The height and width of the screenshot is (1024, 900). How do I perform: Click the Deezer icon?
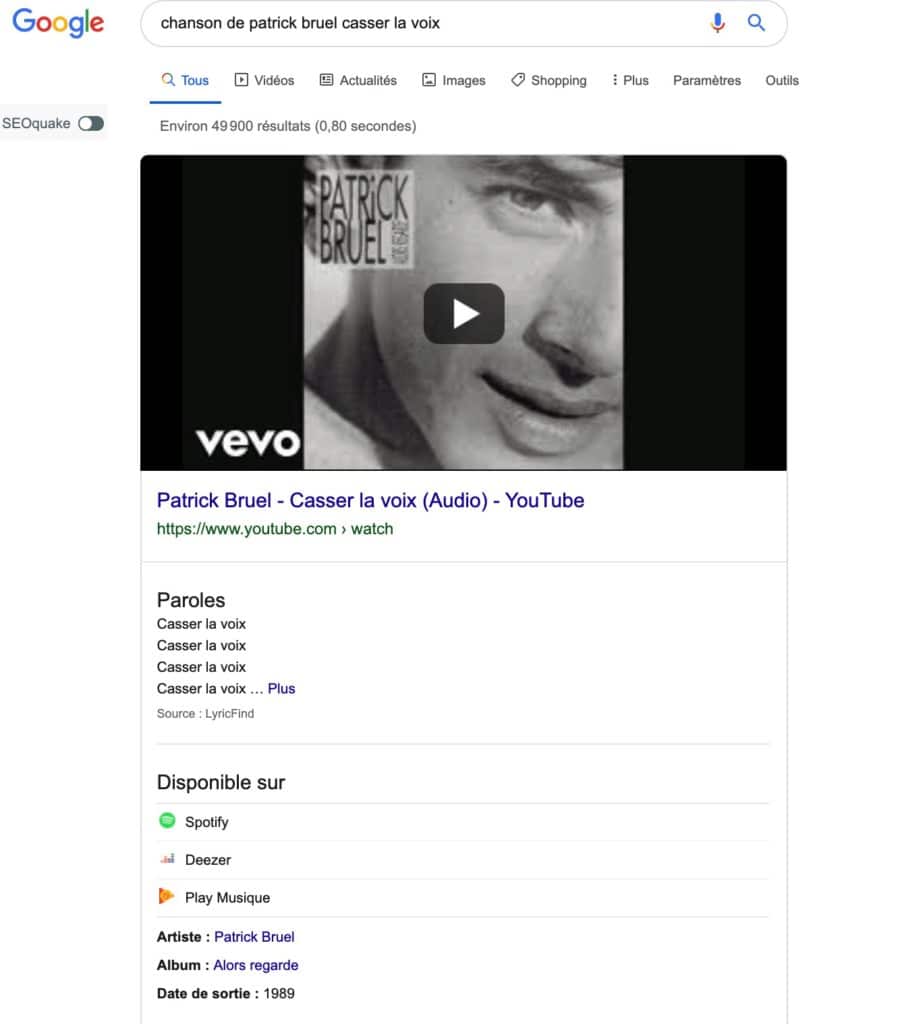(167, 859)
